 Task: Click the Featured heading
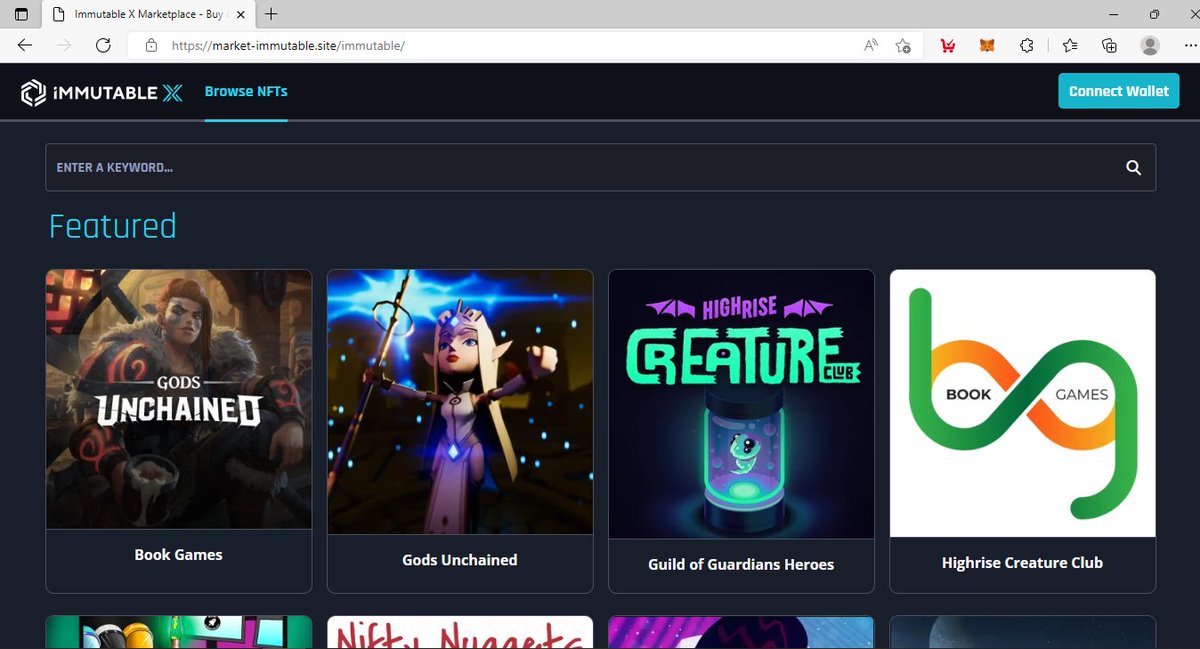coord(113,226)
